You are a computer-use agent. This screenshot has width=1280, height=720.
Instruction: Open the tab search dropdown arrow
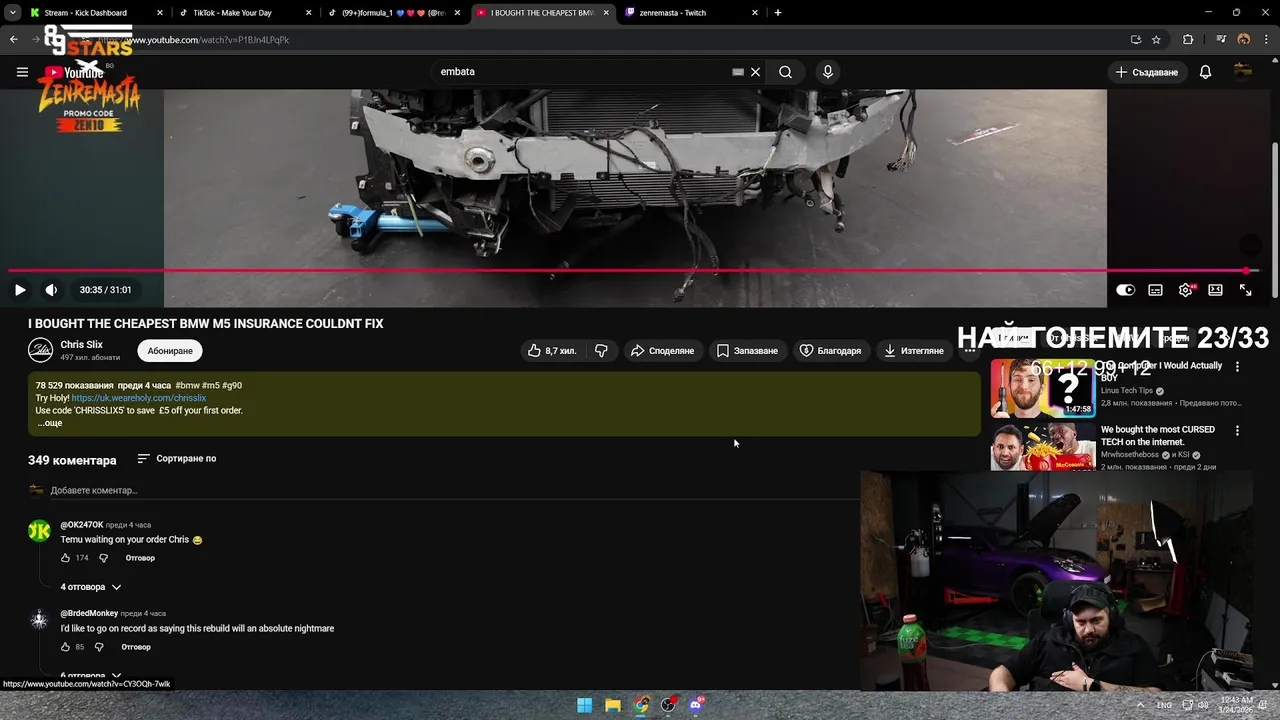(12, 13)
